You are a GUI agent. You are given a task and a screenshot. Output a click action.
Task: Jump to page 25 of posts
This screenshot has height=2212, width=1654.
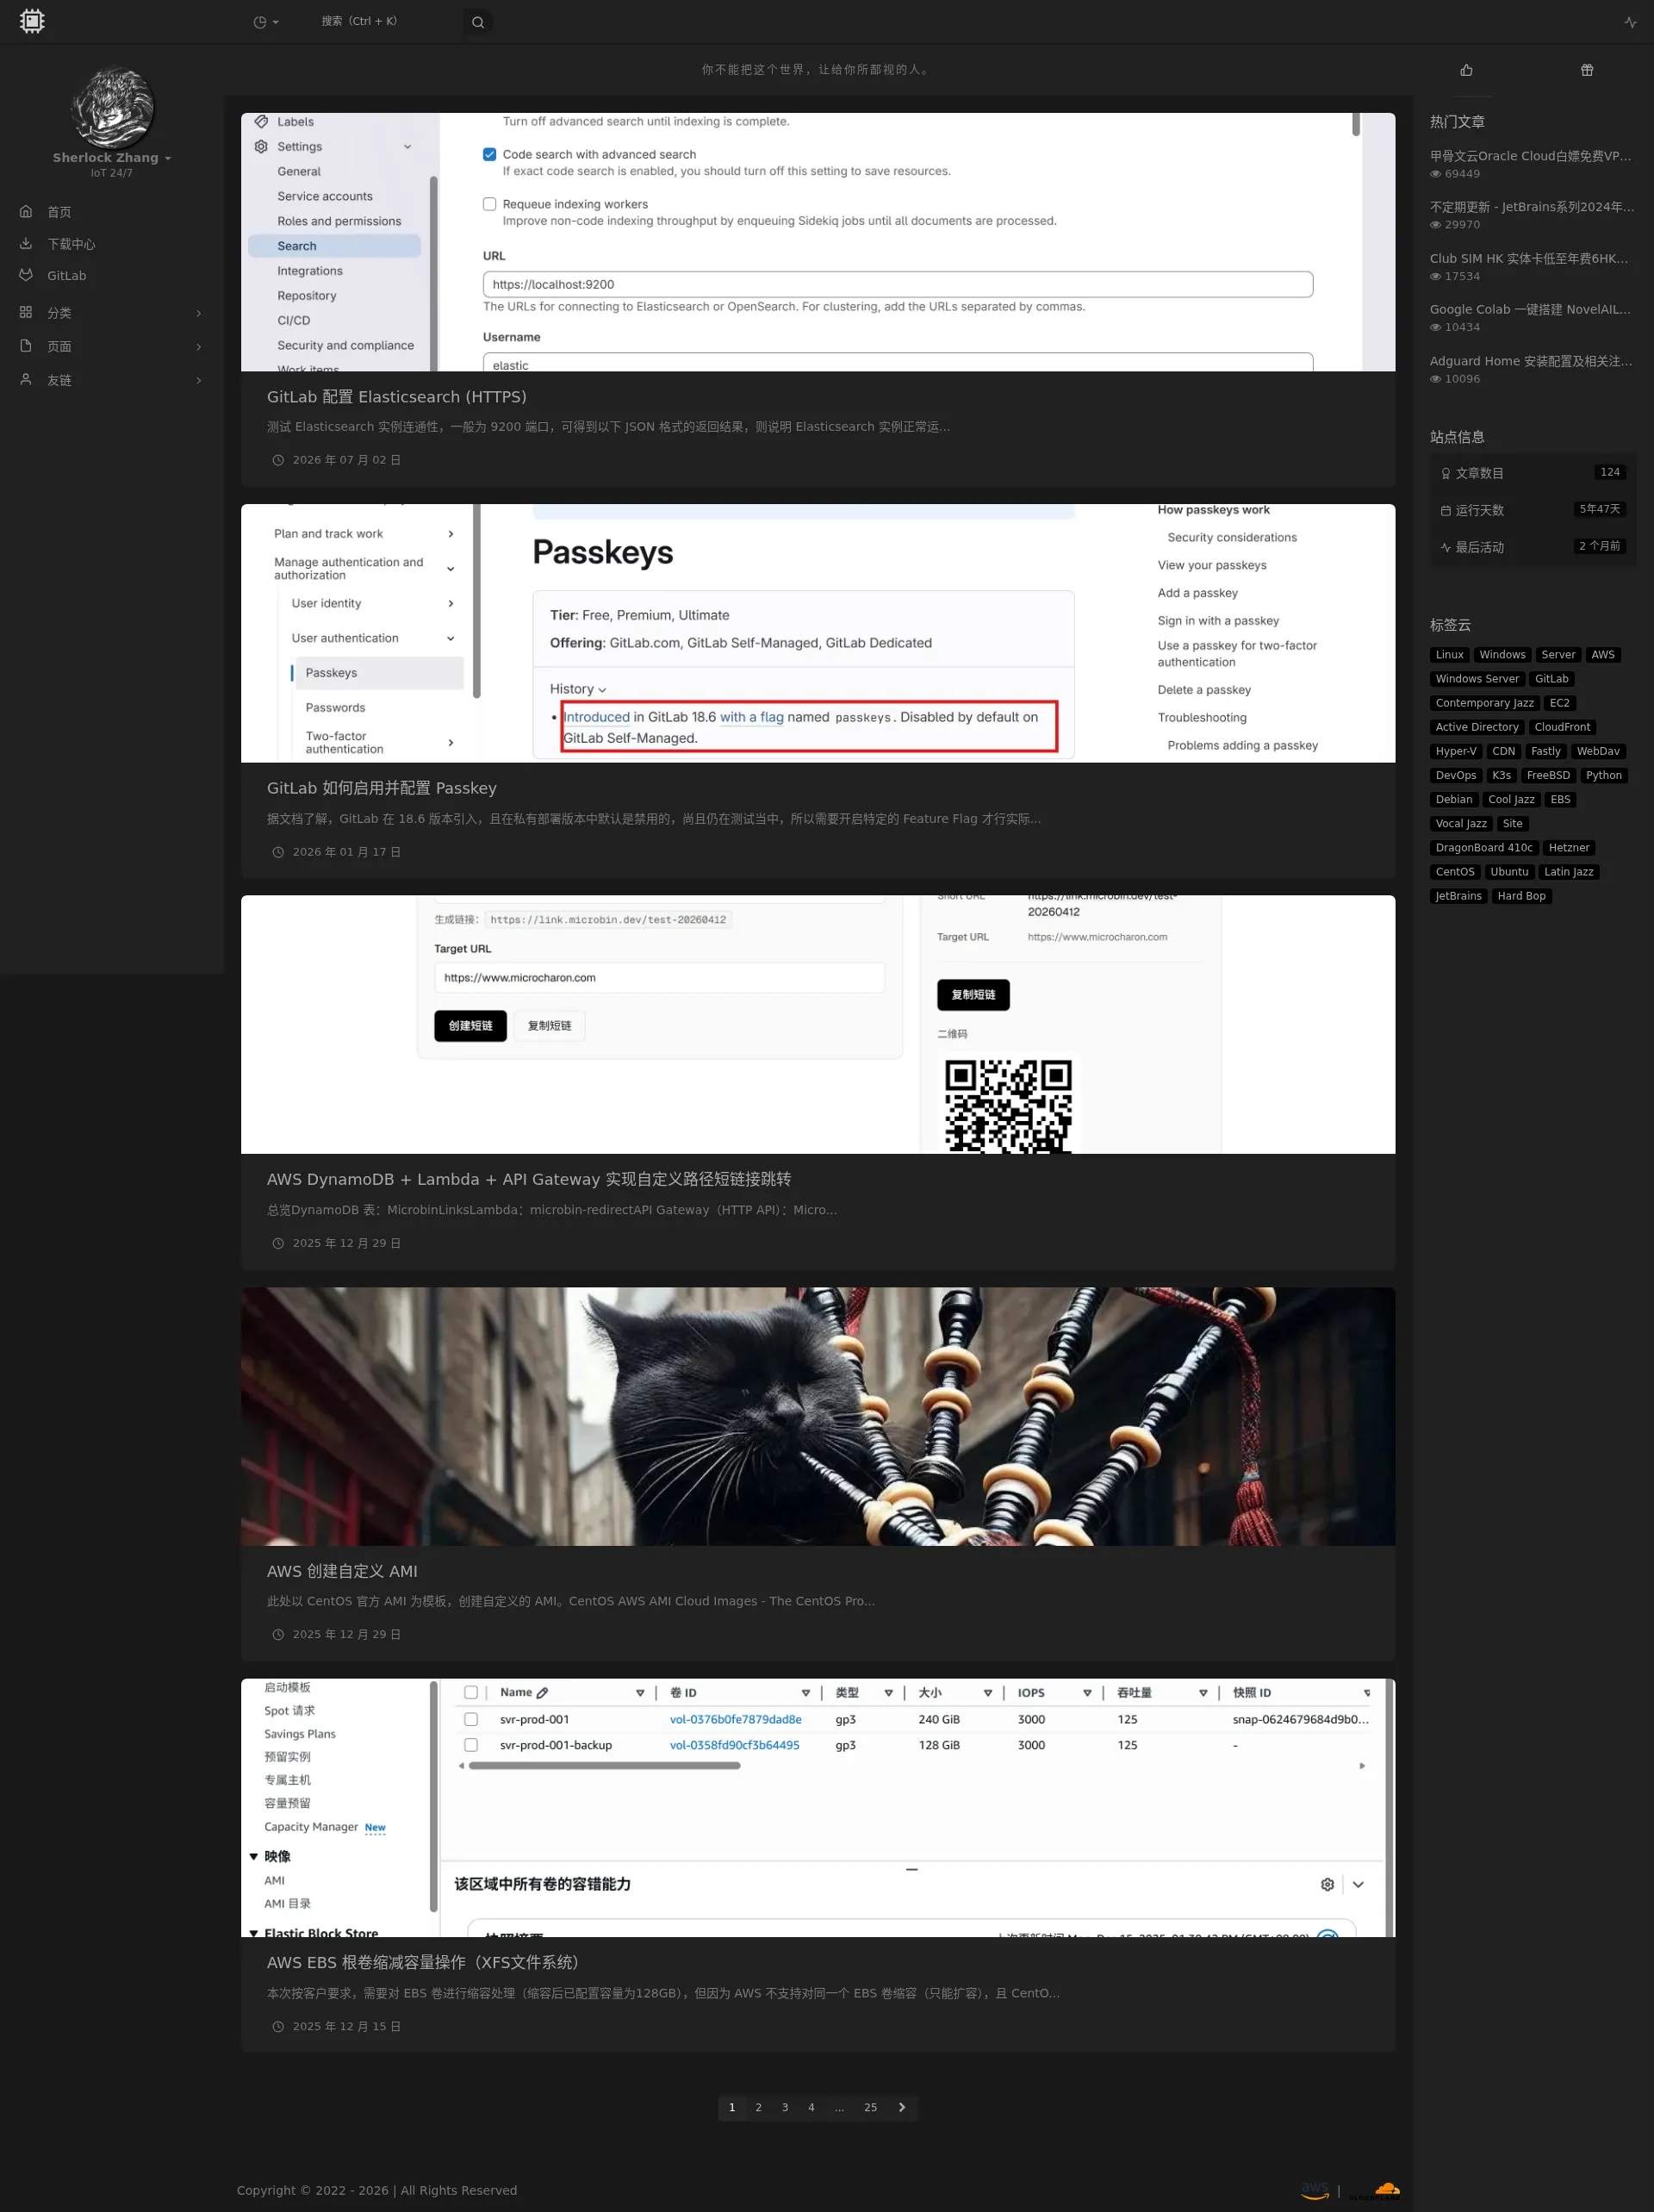tap(870, 2107)
